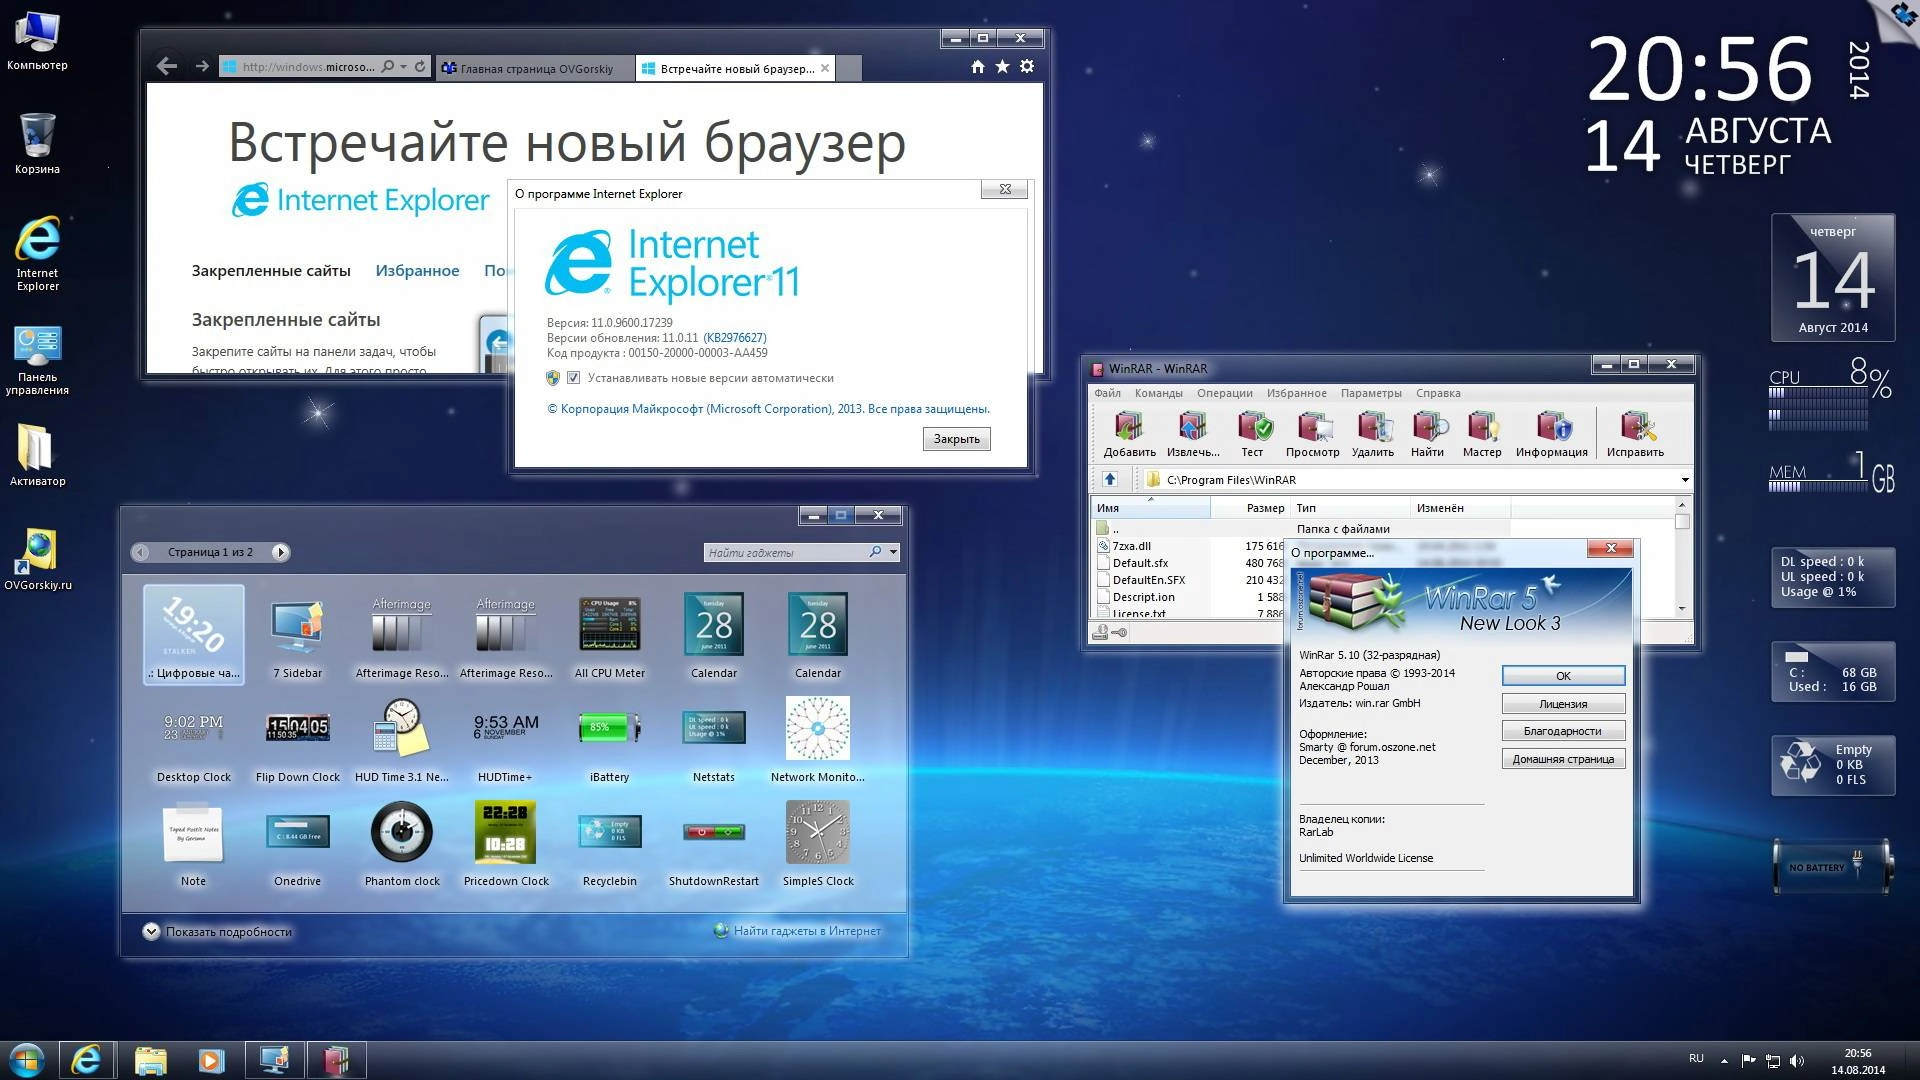This screenshot has width=1920, height=1080.
Task: Open the Команды menu in WinRAR
Action: (1158, 393)
